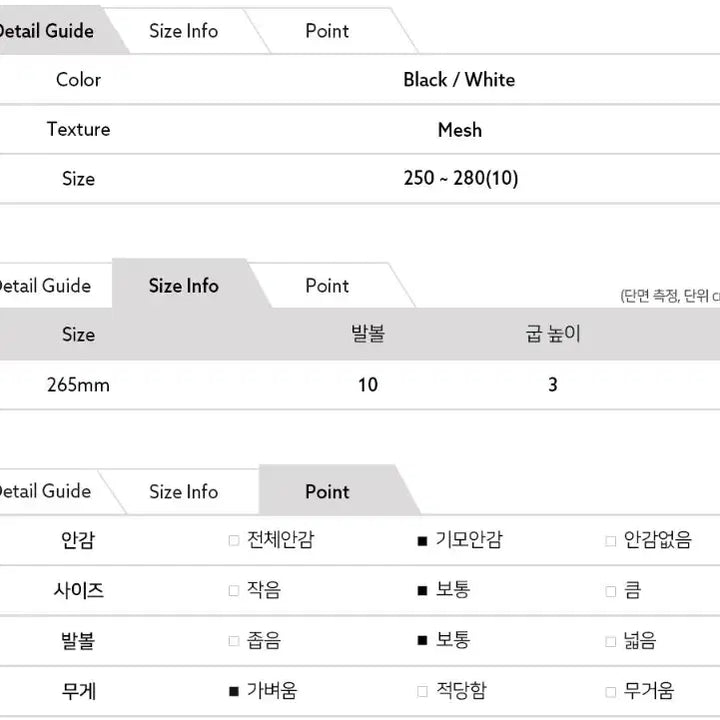Viewport: 720px width, 720px height.
Task: Check the 안감없음 option
Action: [610, 541]
